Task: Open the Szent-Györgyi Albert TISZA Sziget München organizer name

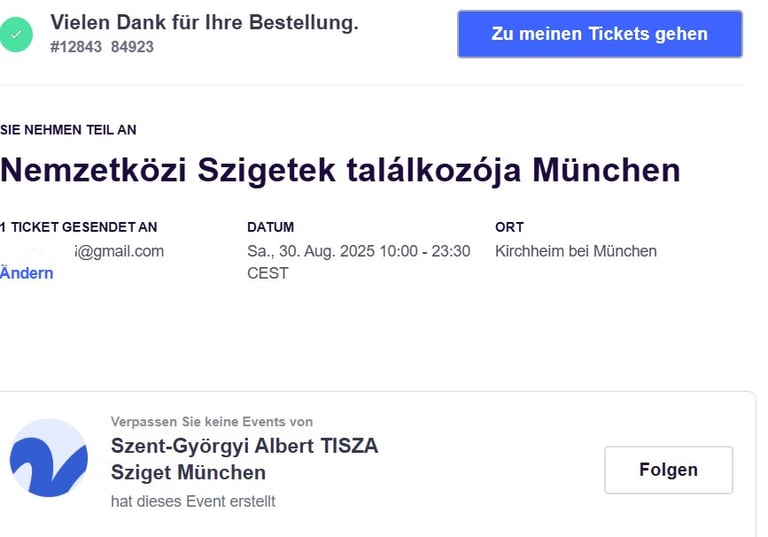Action: [244, 459]
